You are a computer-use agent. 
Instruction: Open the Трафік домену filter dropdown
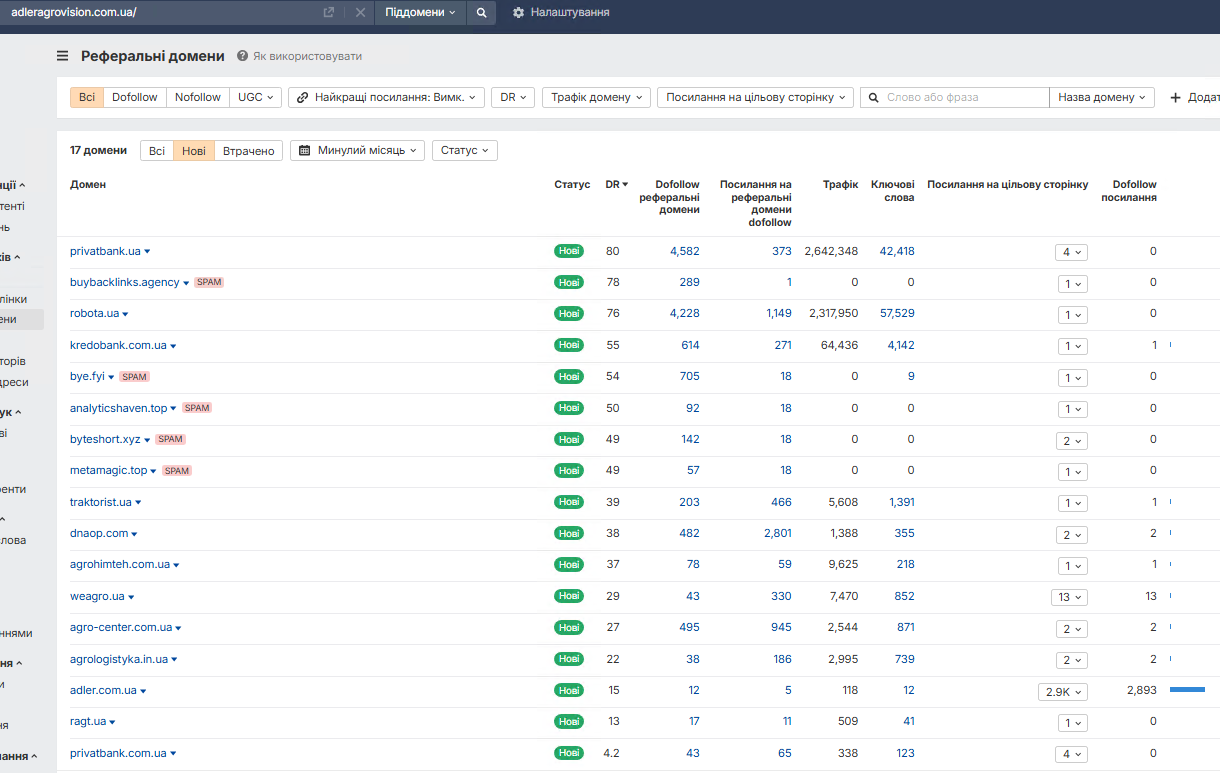(597, 97)
